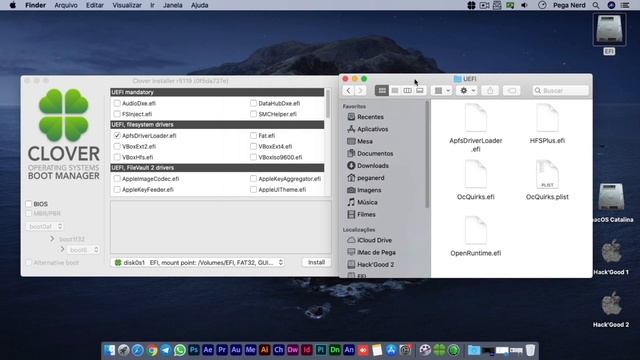
Task: Select the HFSPlus.efi file
Action: point(547,118)
